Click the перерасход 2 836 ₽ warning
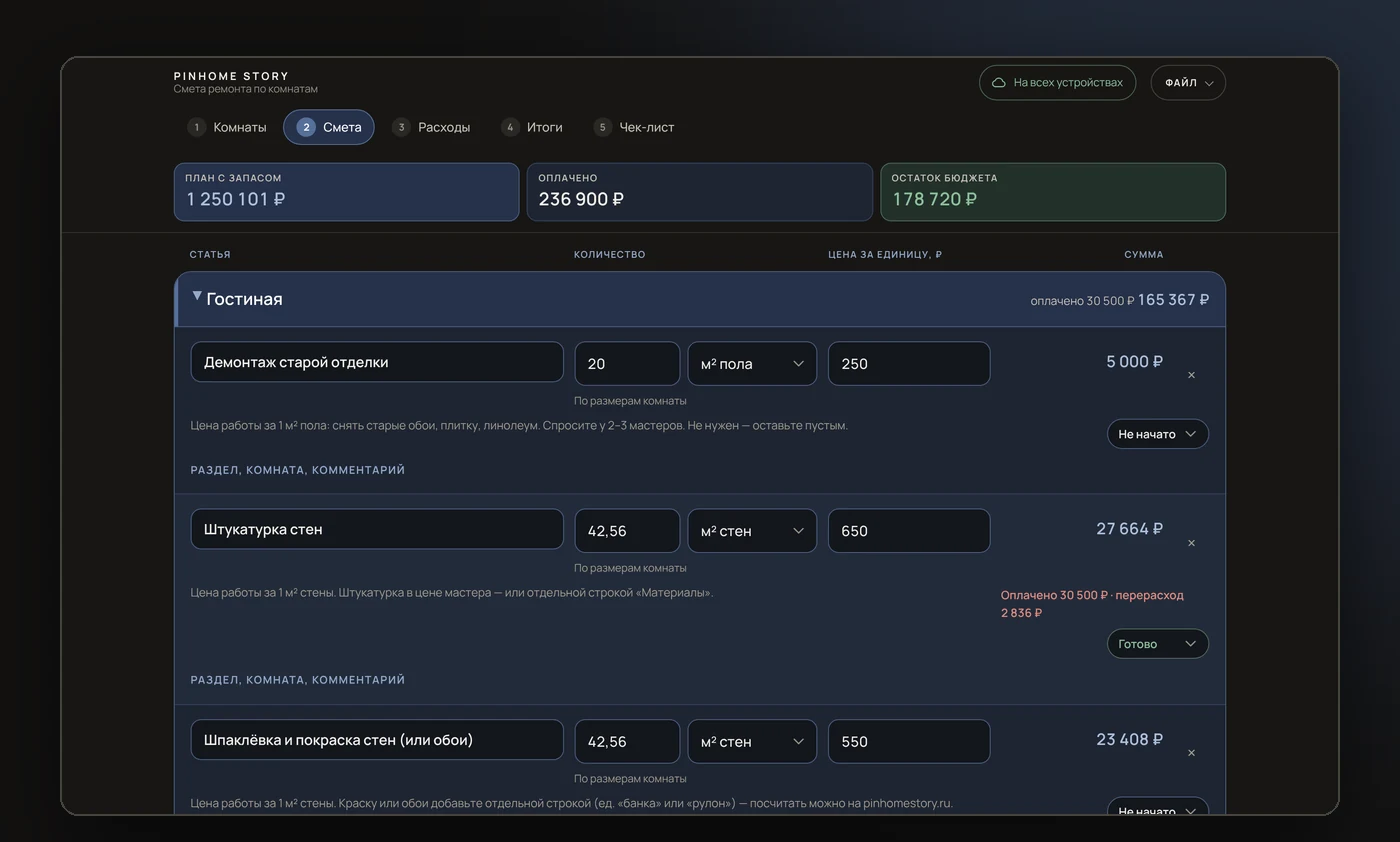Viewport: 1400px width, 842px height. pyautogui.click(x=1092, y=604)
